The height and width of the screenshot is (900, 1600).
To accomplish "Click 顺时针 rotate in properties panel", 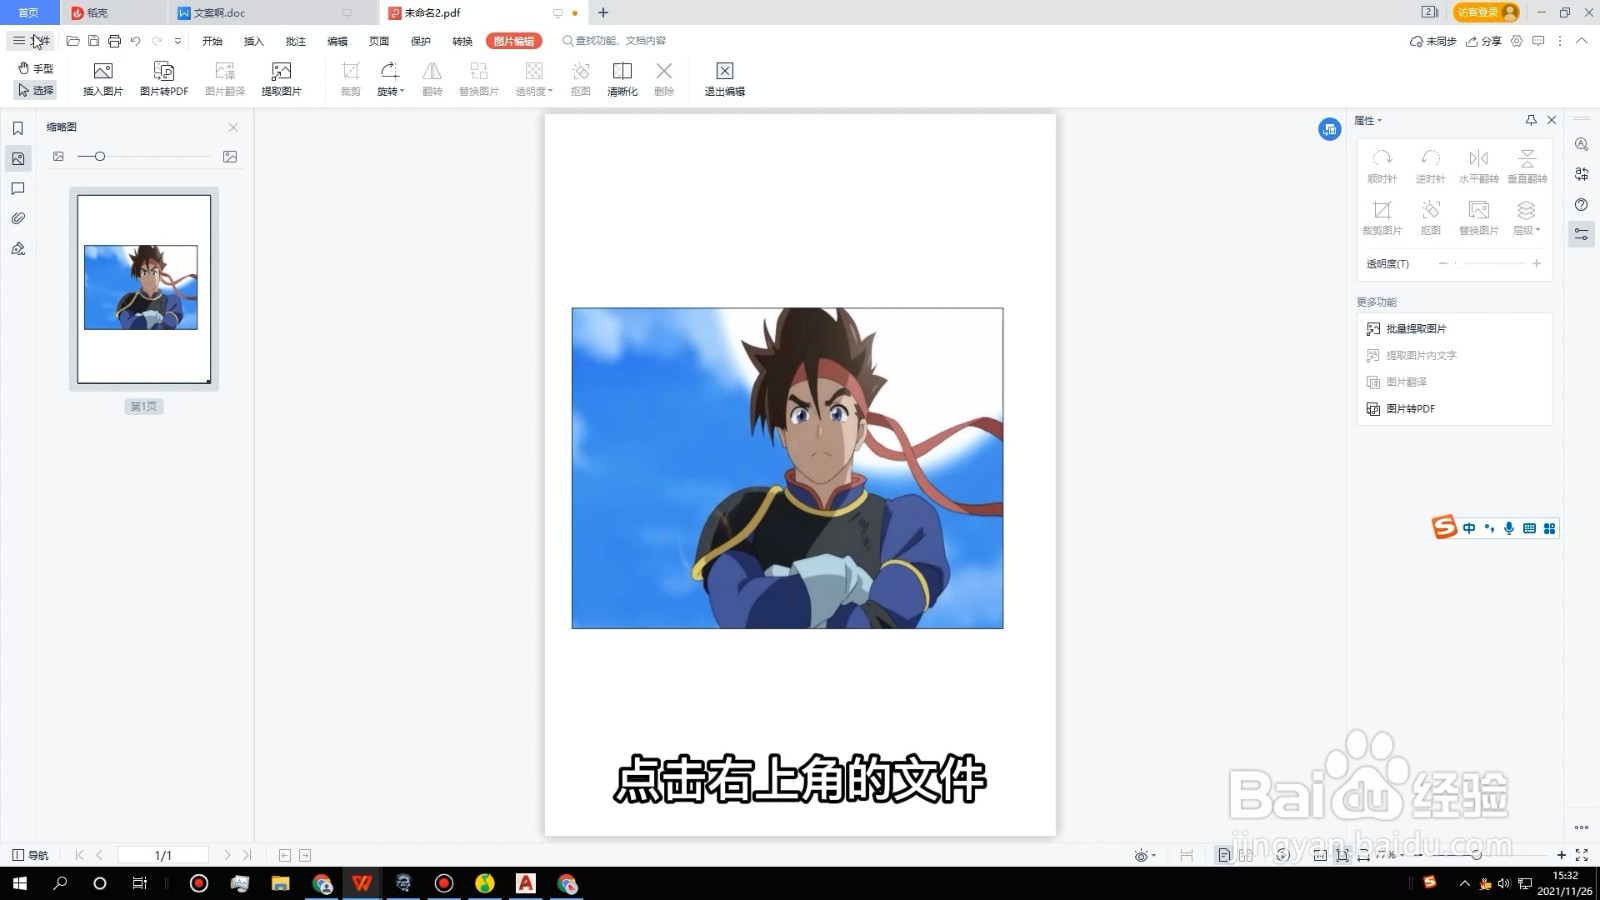I will coord(1382,166).
